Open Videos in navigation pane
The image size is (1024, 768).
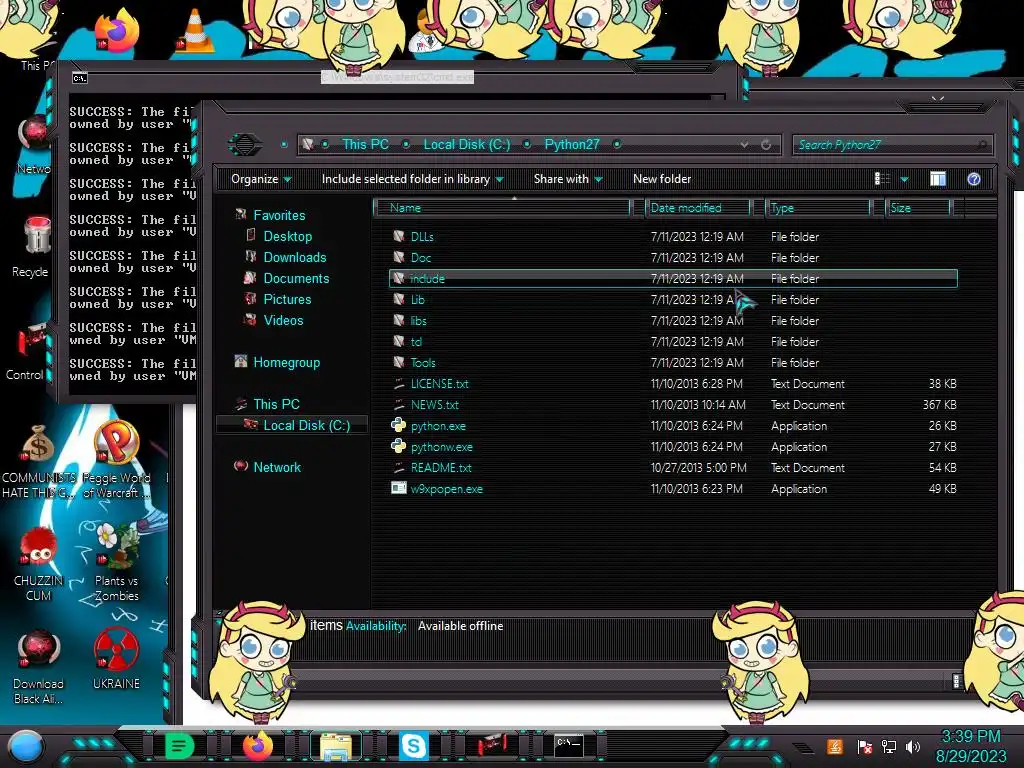283,320
